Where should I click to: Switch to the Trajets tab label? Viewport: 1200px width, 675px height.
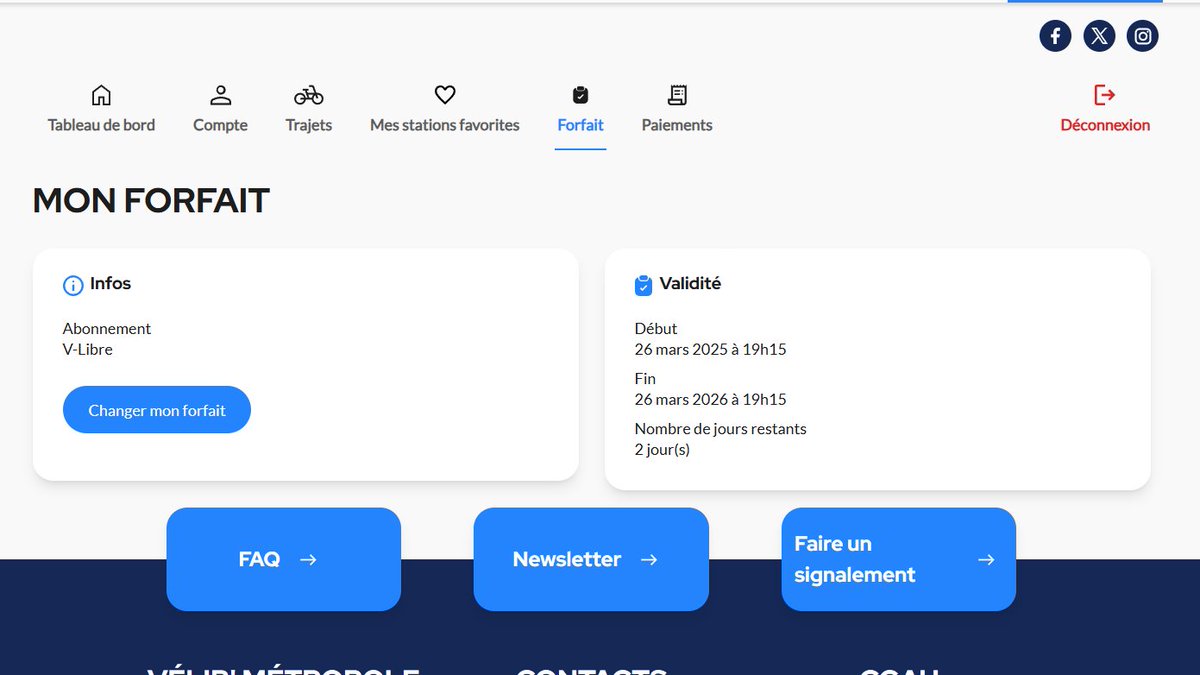point(308,126)
